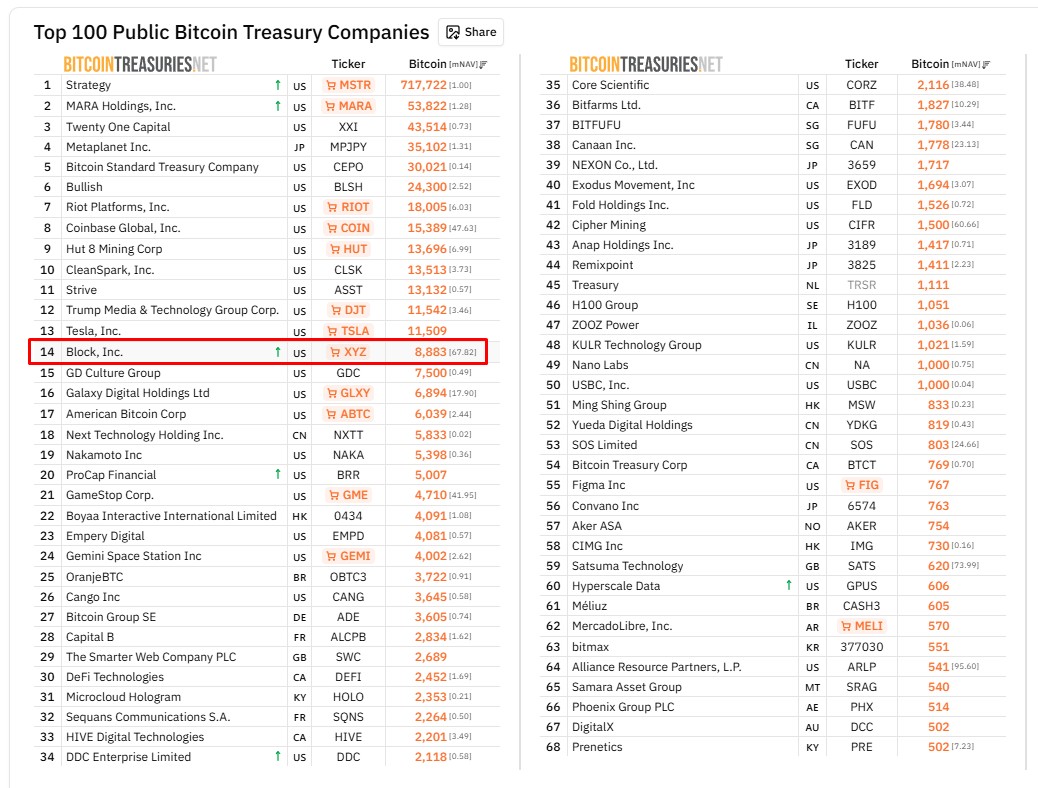Click the MARA ticker cart icon
Viewport: 1038px width, 788px height.
(x=331, y=106)
